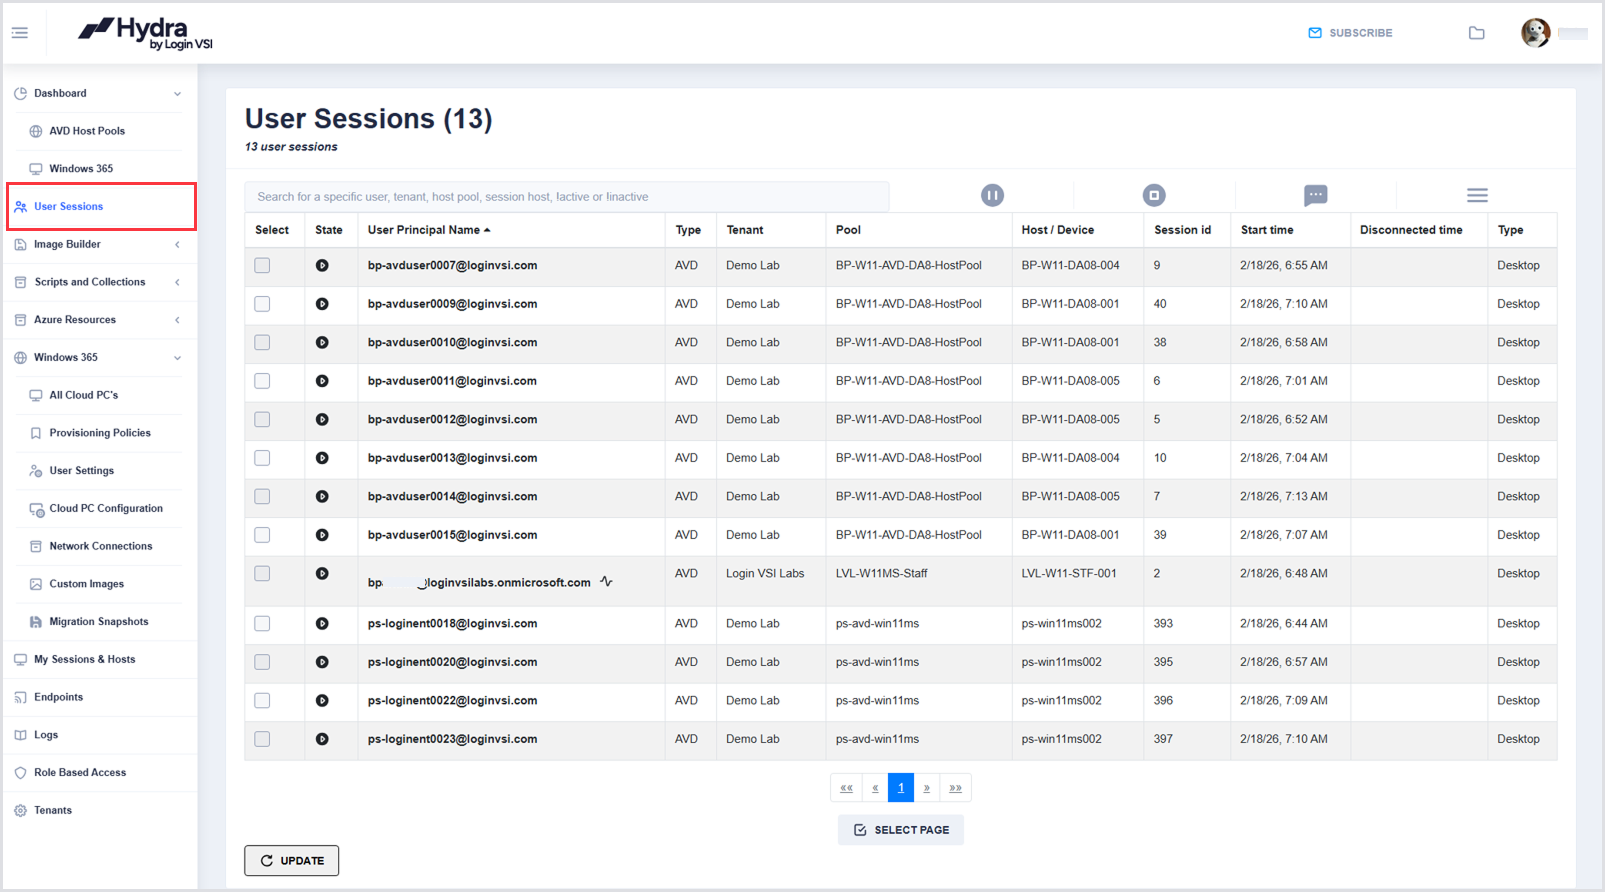This screenshot has height=892, width=1605.
Task: Tick the checkbox for ps-loginent0018 session
Action: (x=262, y=624)
